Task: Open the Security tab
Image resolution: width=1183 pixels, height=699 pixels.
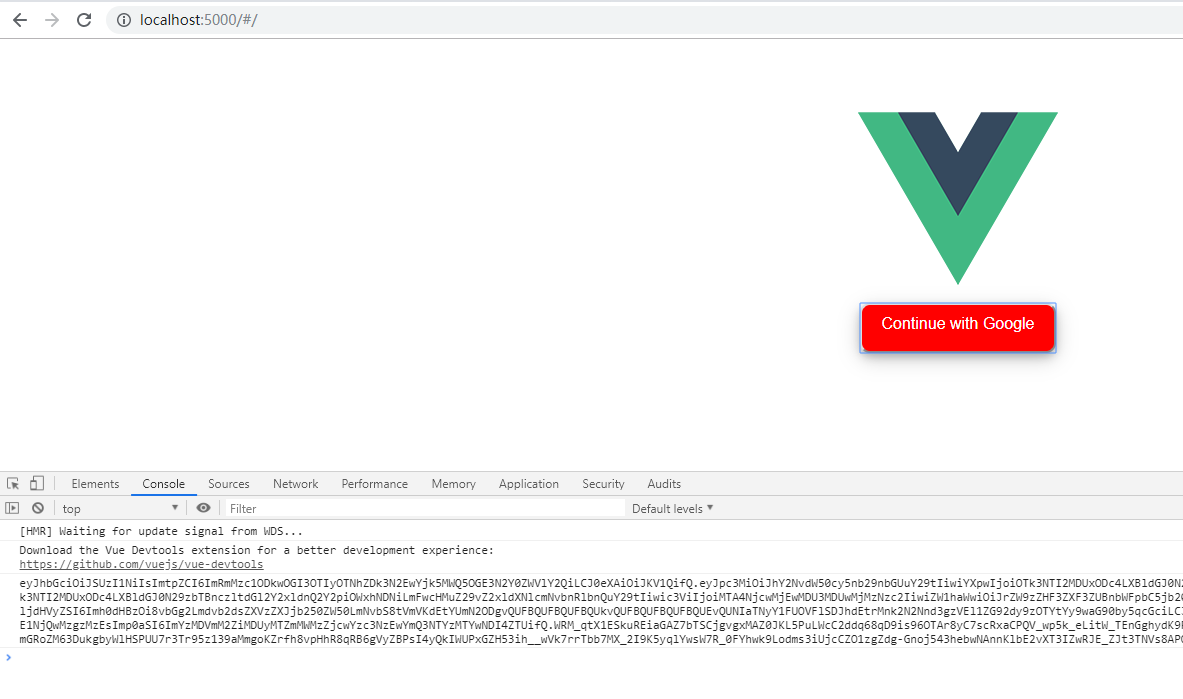Action: [604, 484]
